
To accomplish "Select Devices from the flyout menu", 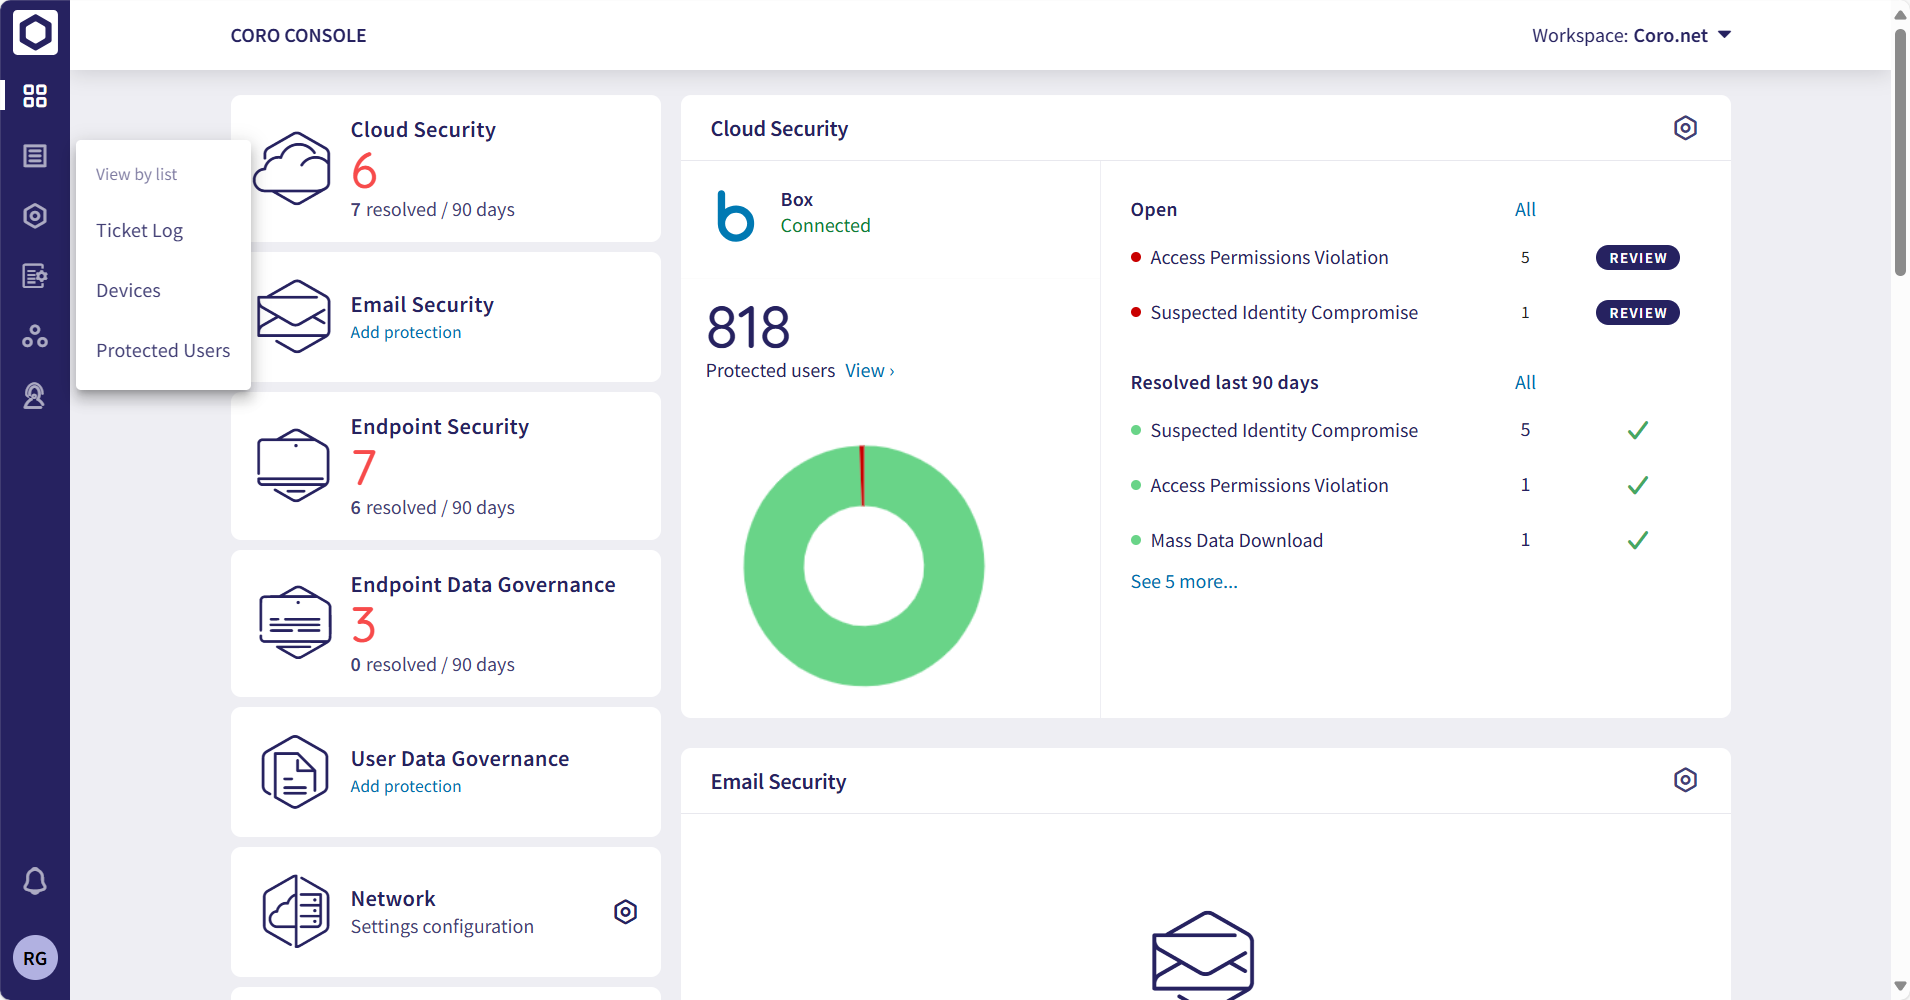I will click(128, 291).
